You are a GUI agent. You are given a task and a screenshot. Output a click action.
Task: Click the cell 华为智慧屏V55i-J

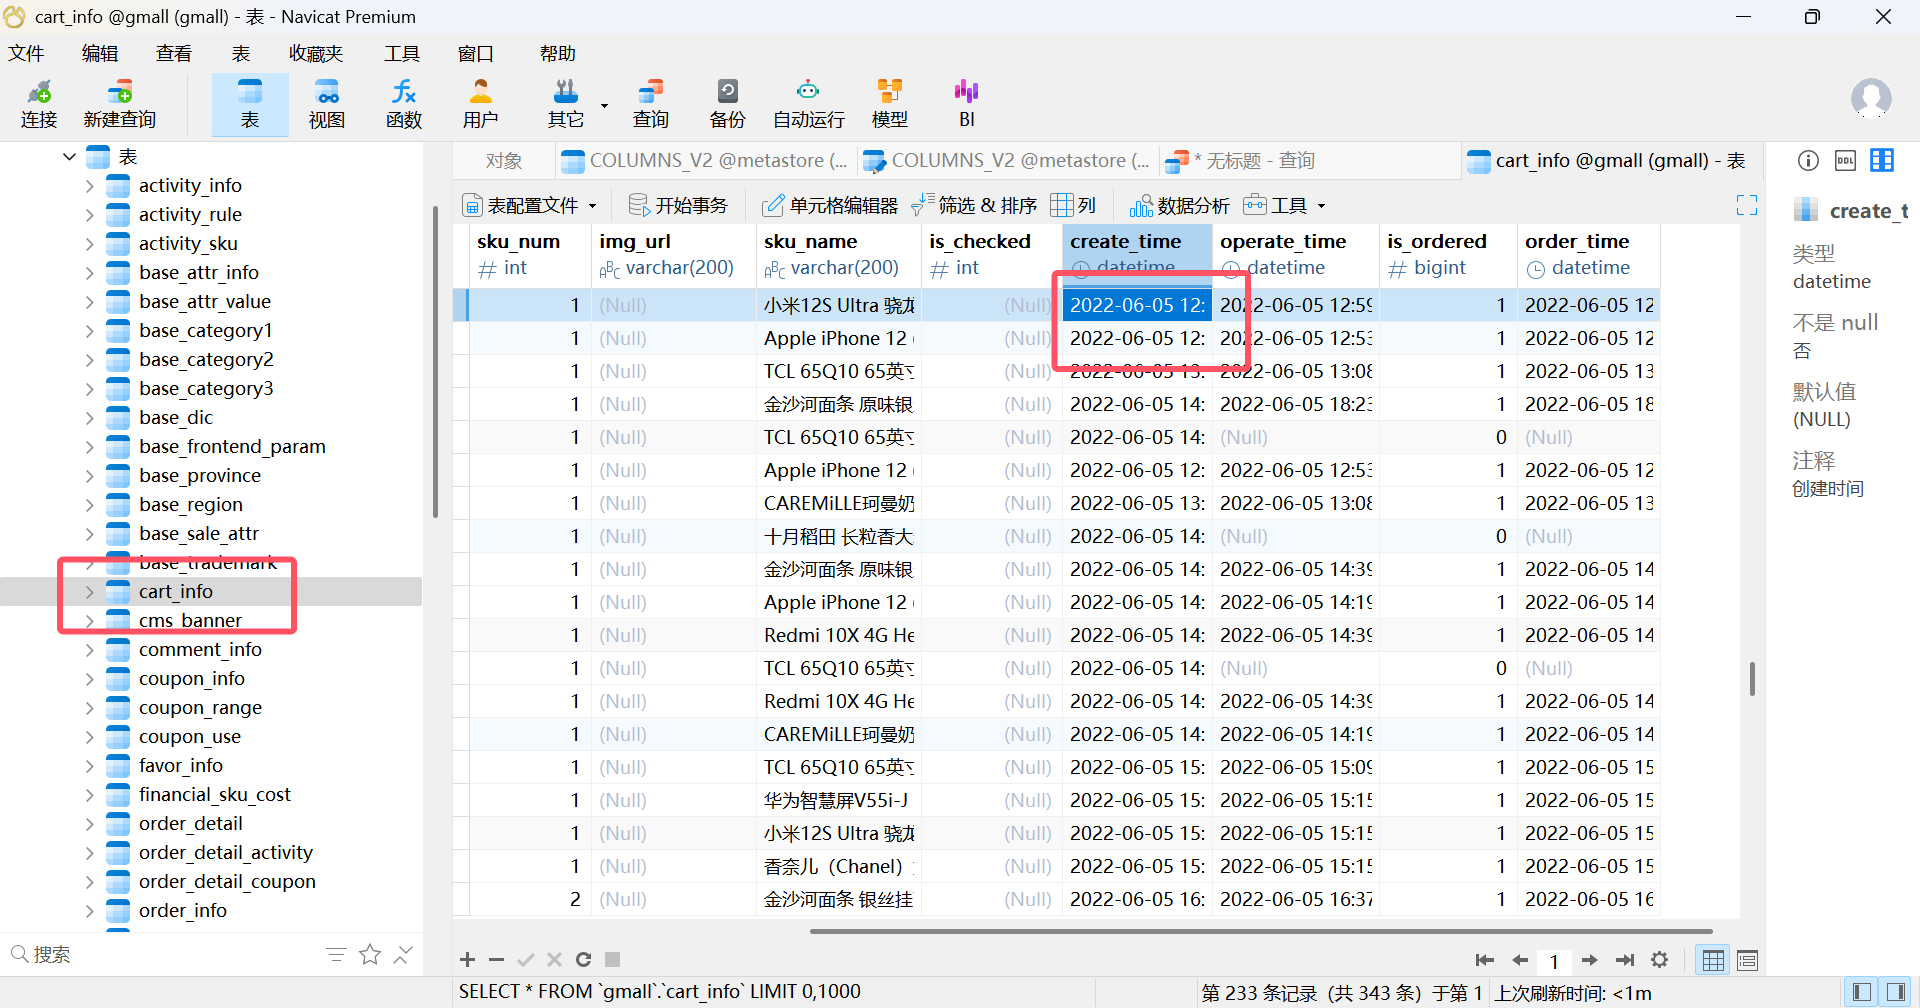tap(838, 800)
